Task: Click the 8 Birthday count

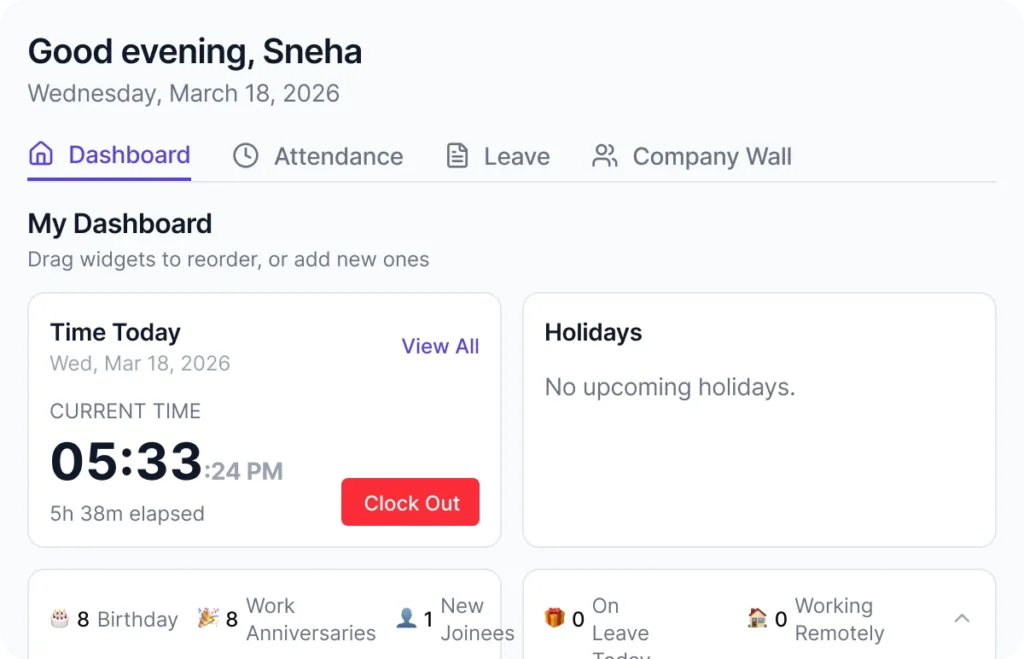Action: [127, 619]
